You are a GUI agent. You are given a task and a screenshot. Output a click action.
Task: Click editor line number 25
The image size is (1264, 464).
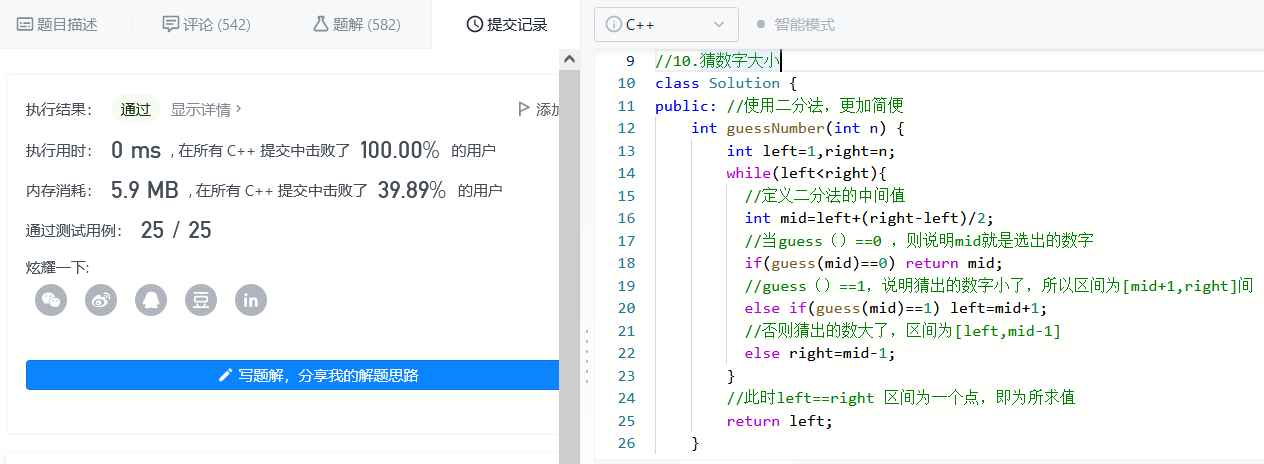click(627, 421)
